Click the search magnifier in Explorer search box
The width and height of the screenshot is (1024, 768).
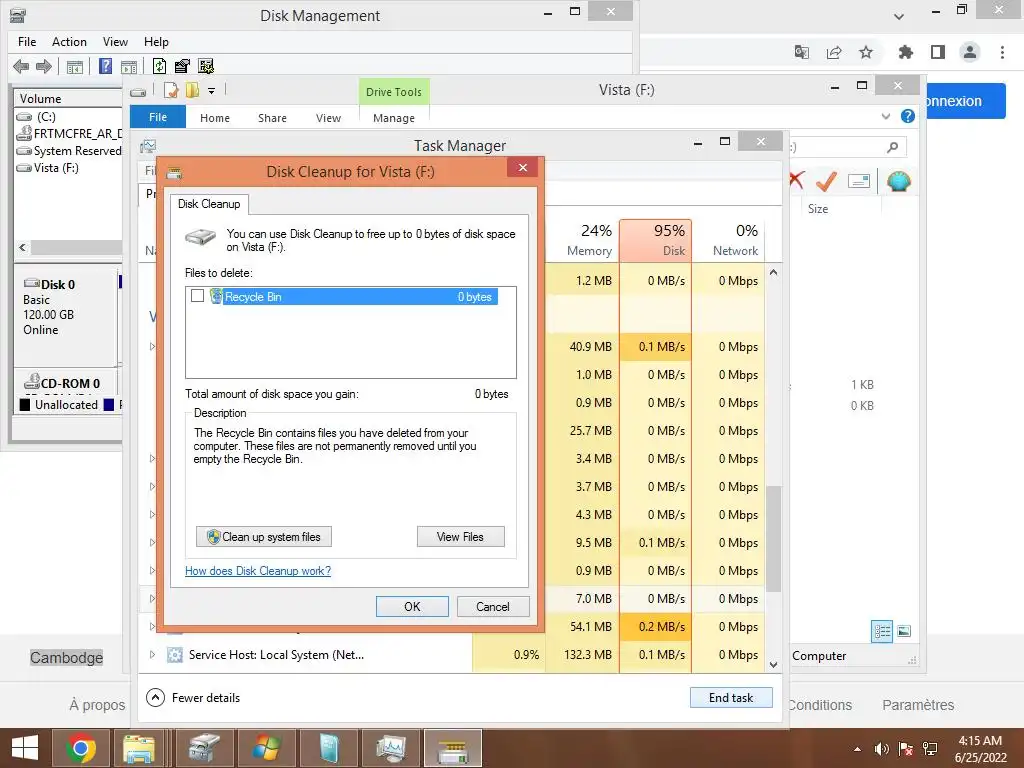[892, 148]
